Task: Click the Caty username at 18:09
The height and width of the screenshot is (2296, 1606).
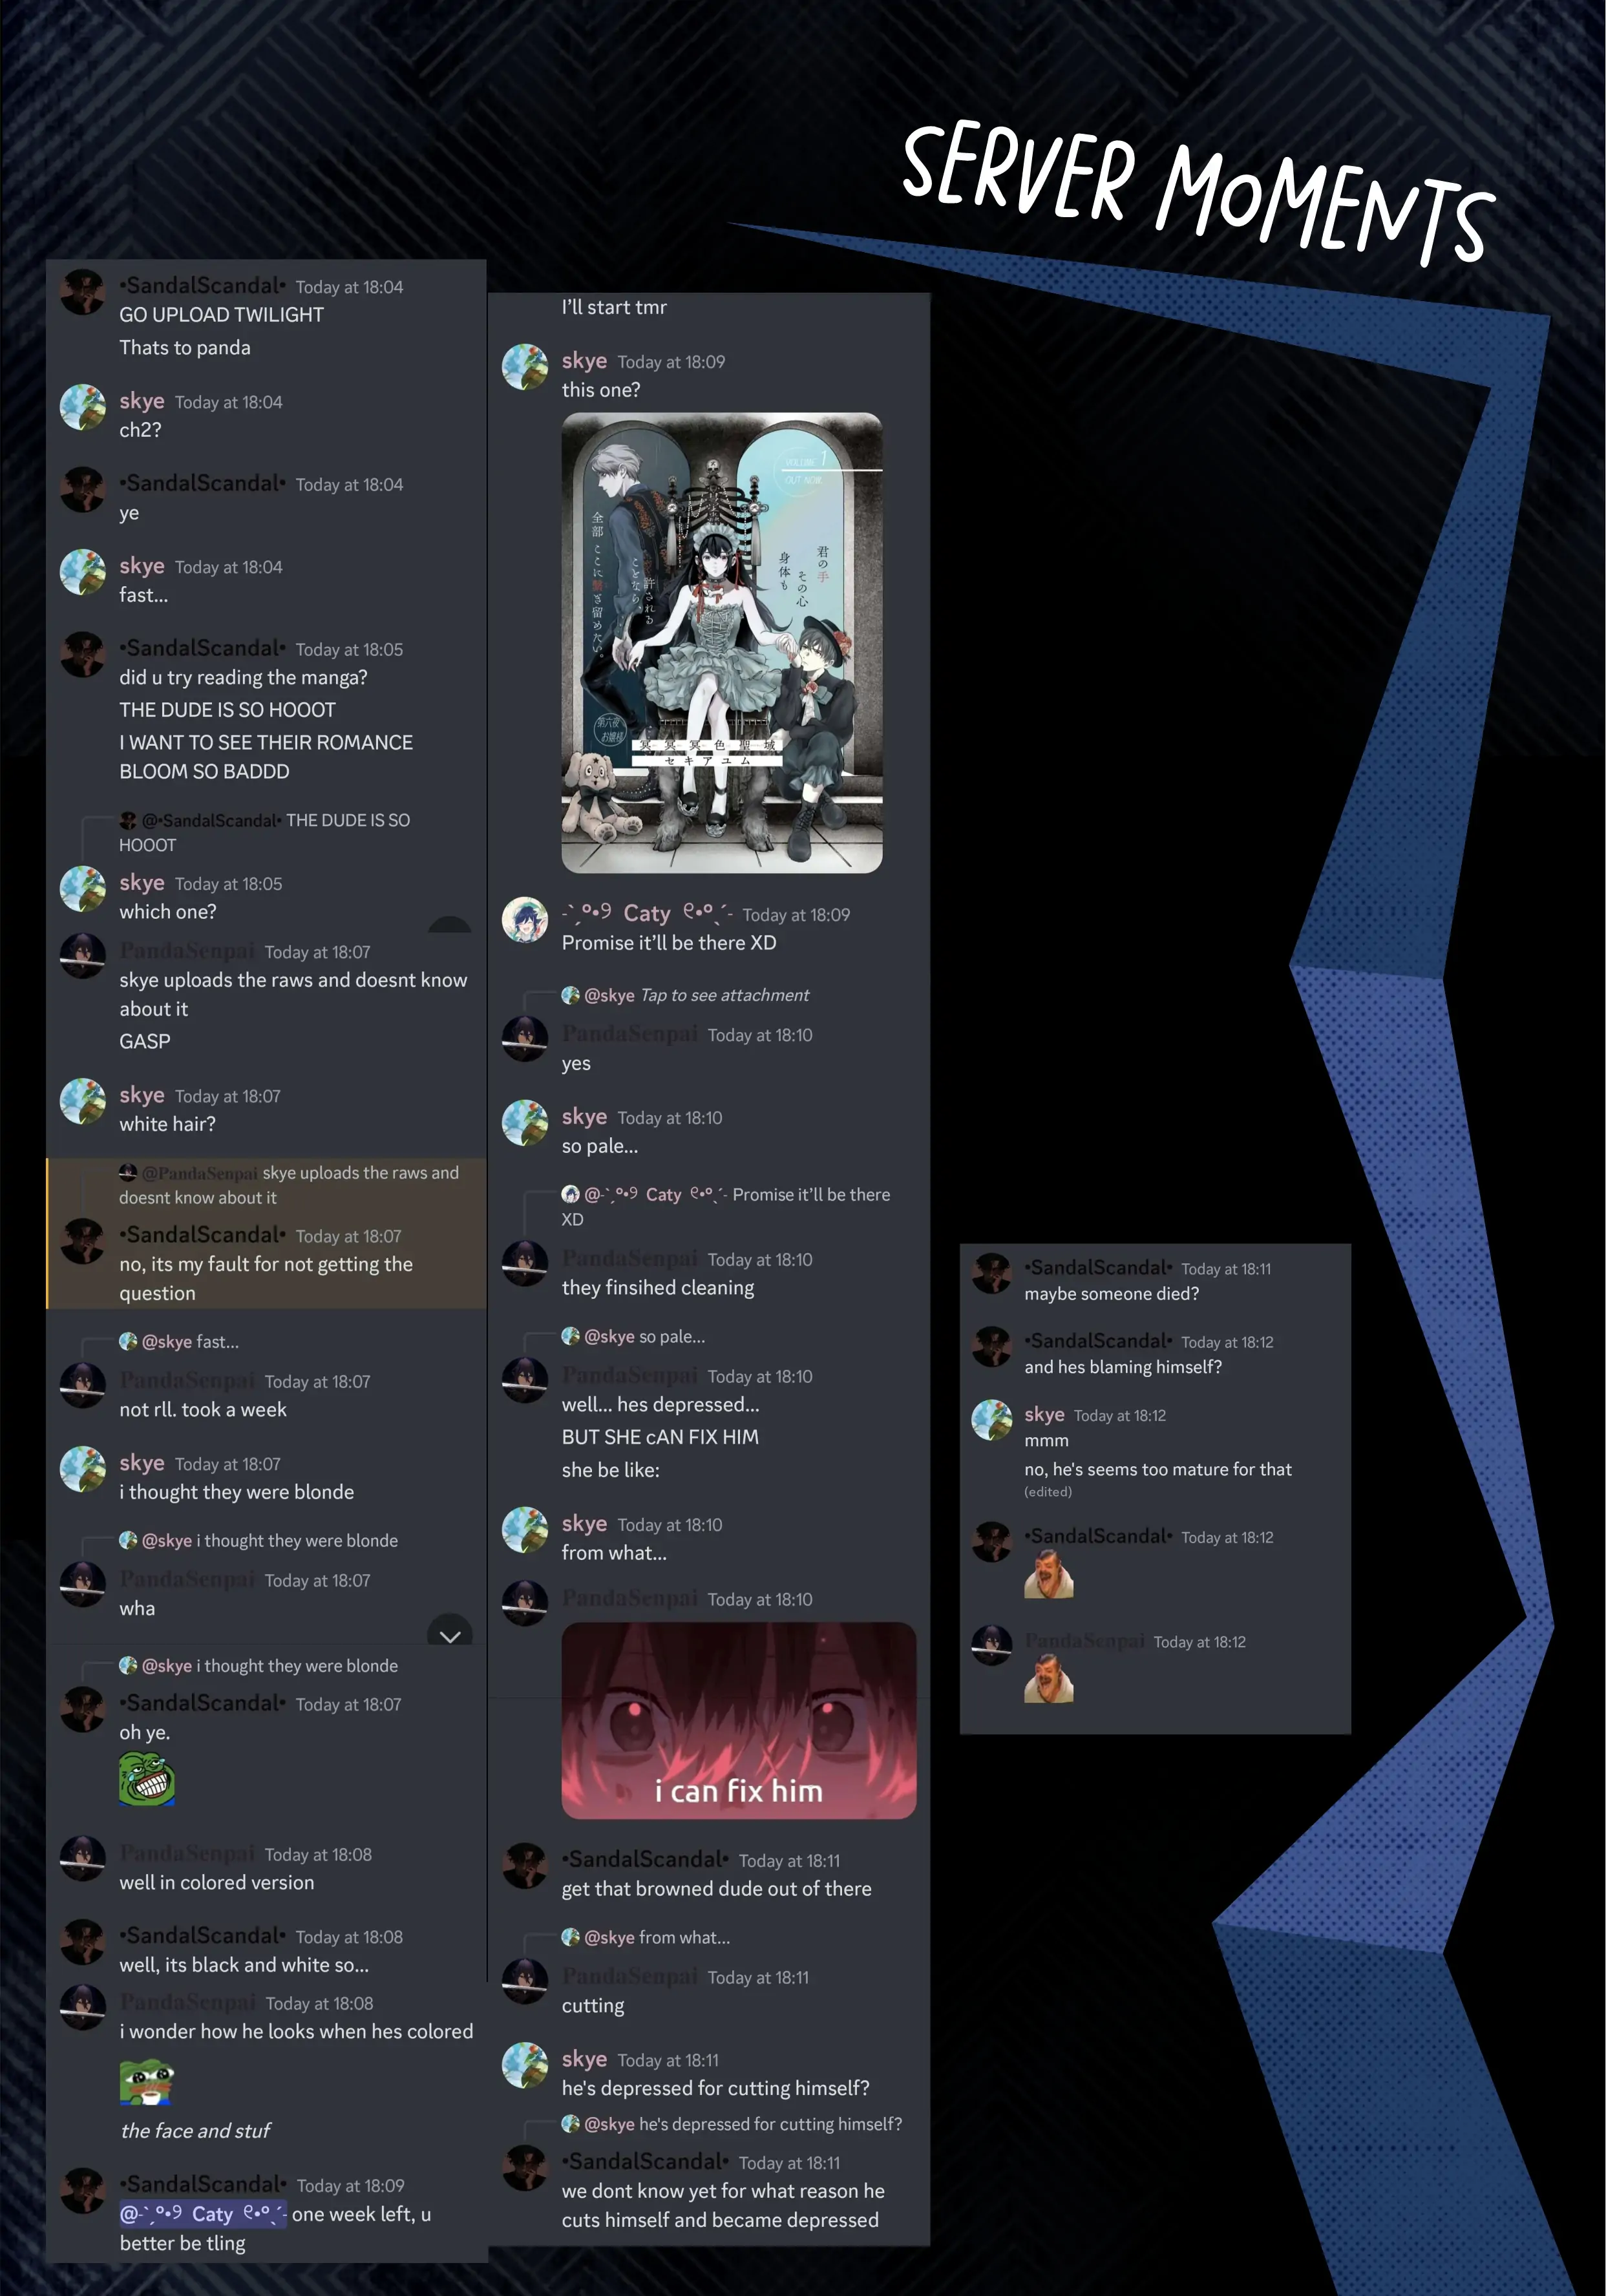Action: coord(647,913)
